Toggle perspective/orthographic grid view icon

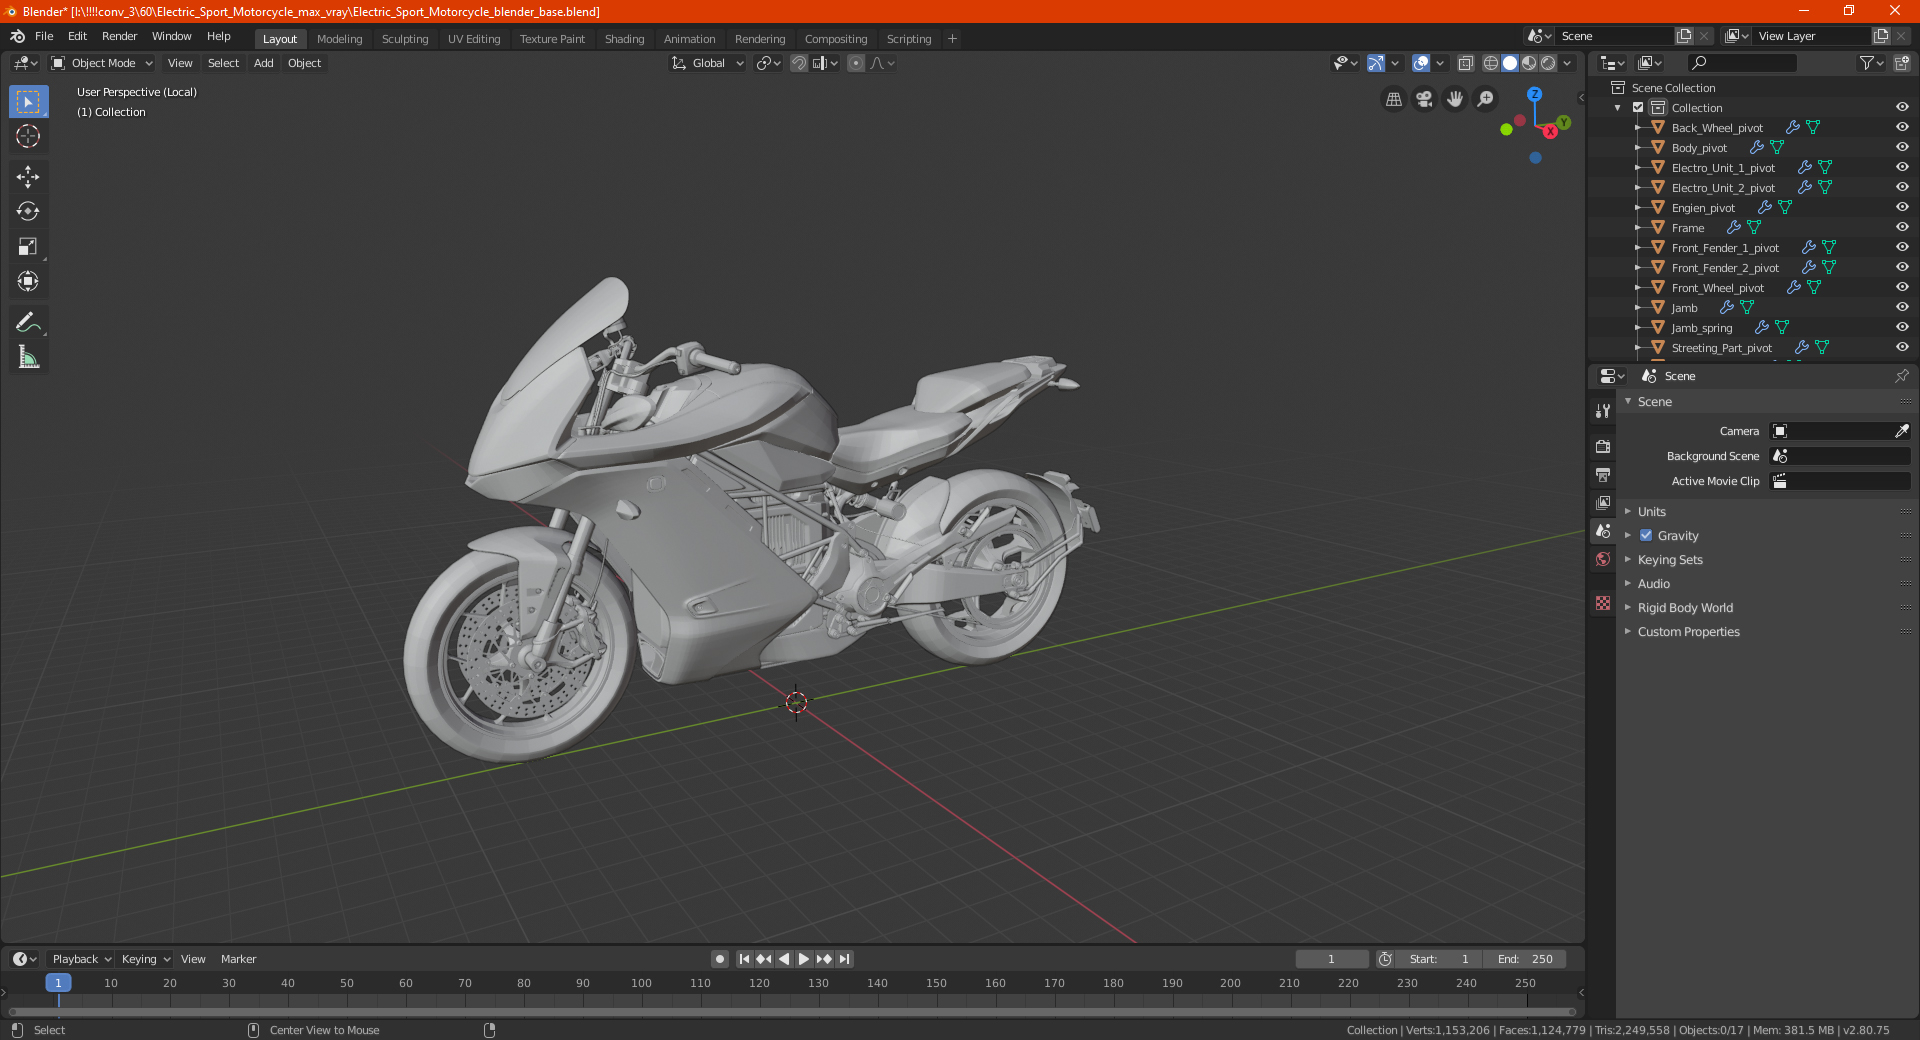[1393, 99]
